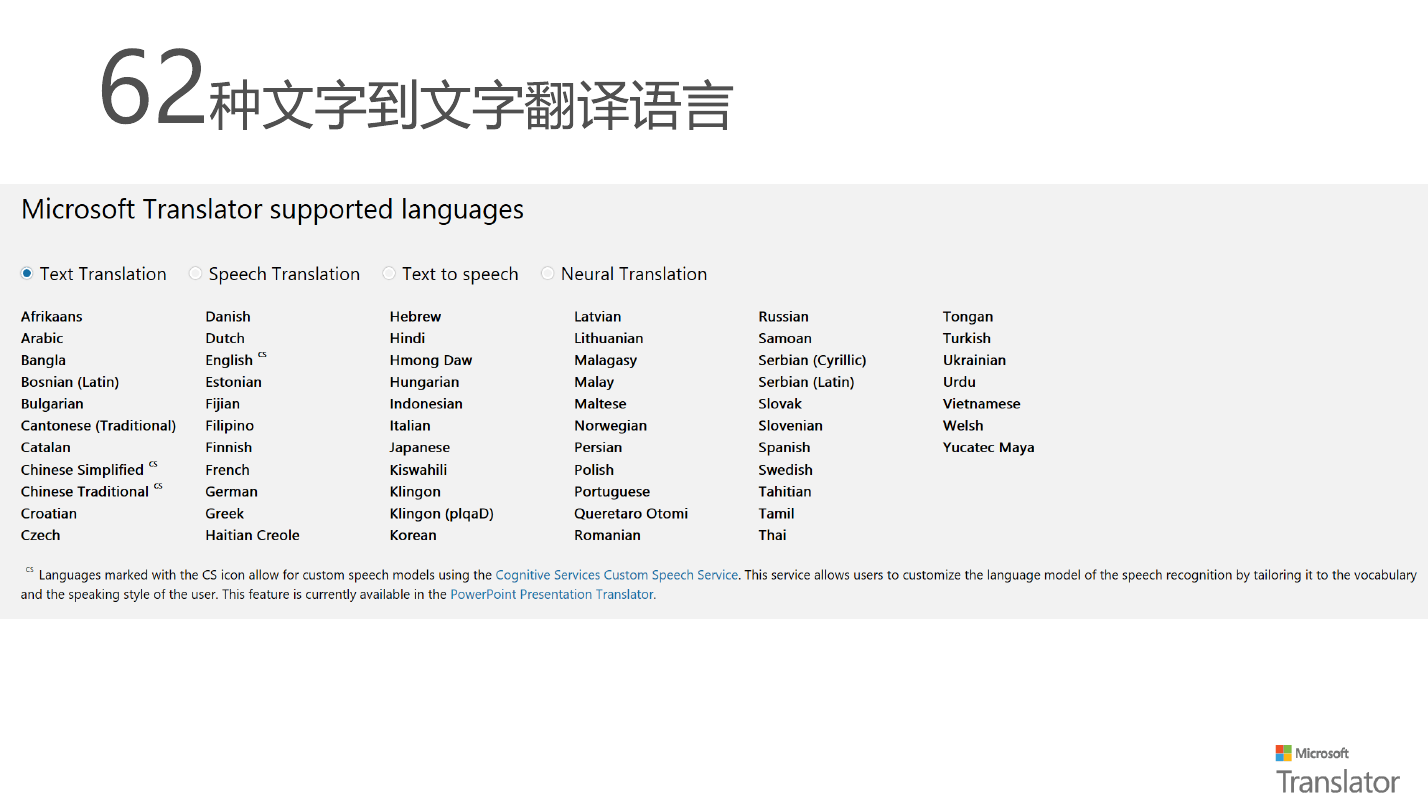Click the Swedish entry
The image size is (1428, 804).
[786, 470]
